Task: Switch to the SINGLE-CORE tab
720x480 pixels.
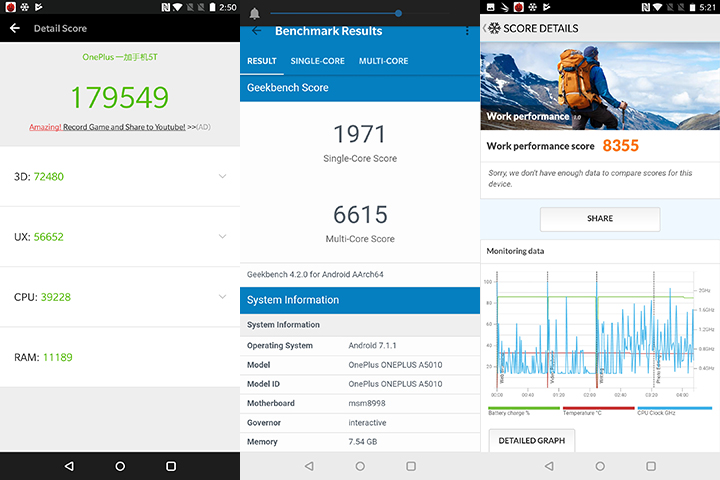Action: (317, 61)
